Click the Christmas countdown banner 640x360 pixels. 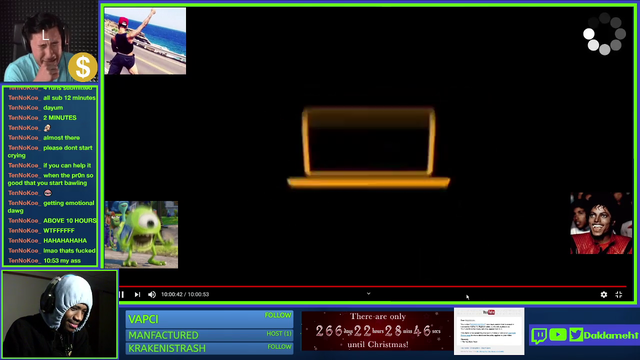point(377,331)
